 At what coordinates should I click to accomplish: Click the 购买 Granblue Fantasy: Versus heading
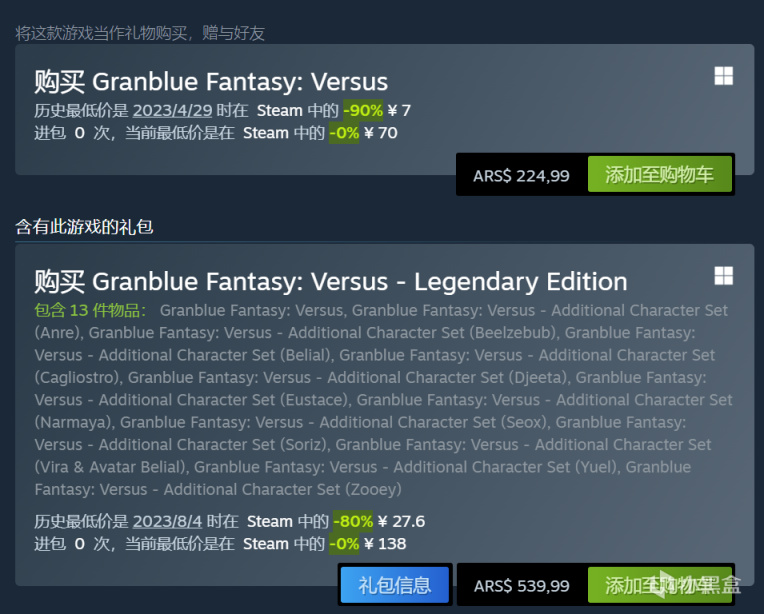click(211, 81)
